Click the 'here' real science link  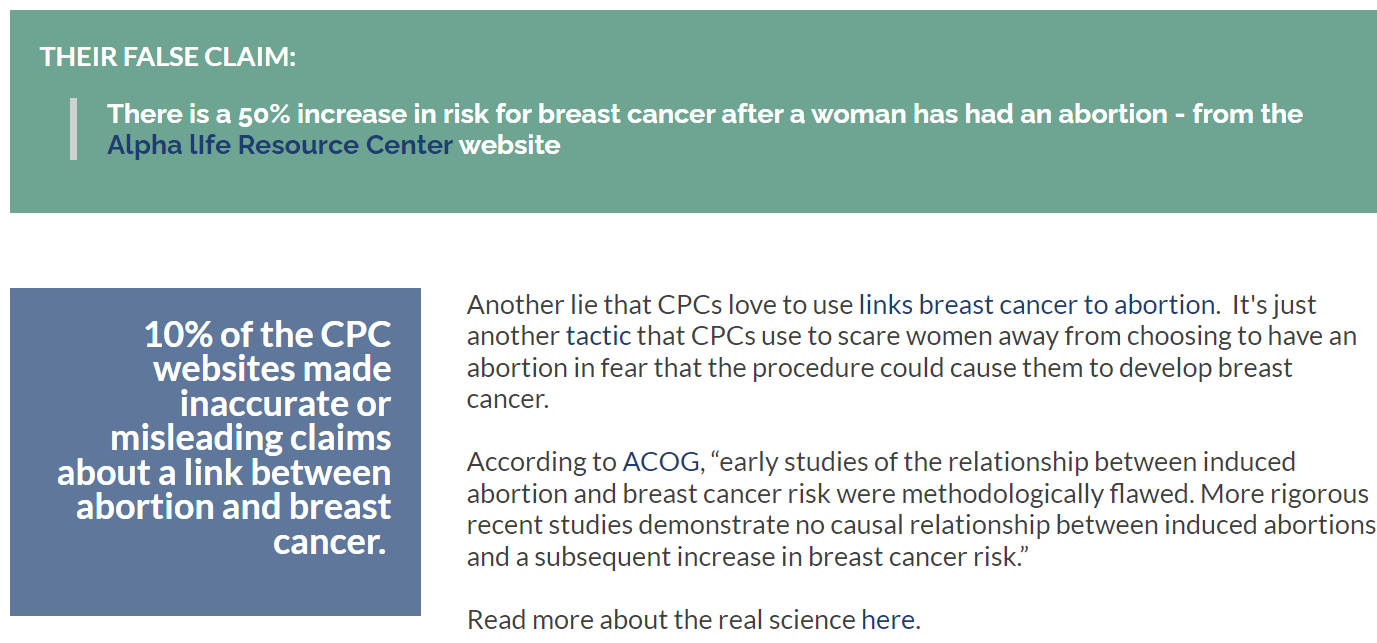pyautogui.click(x=887, y=620)
